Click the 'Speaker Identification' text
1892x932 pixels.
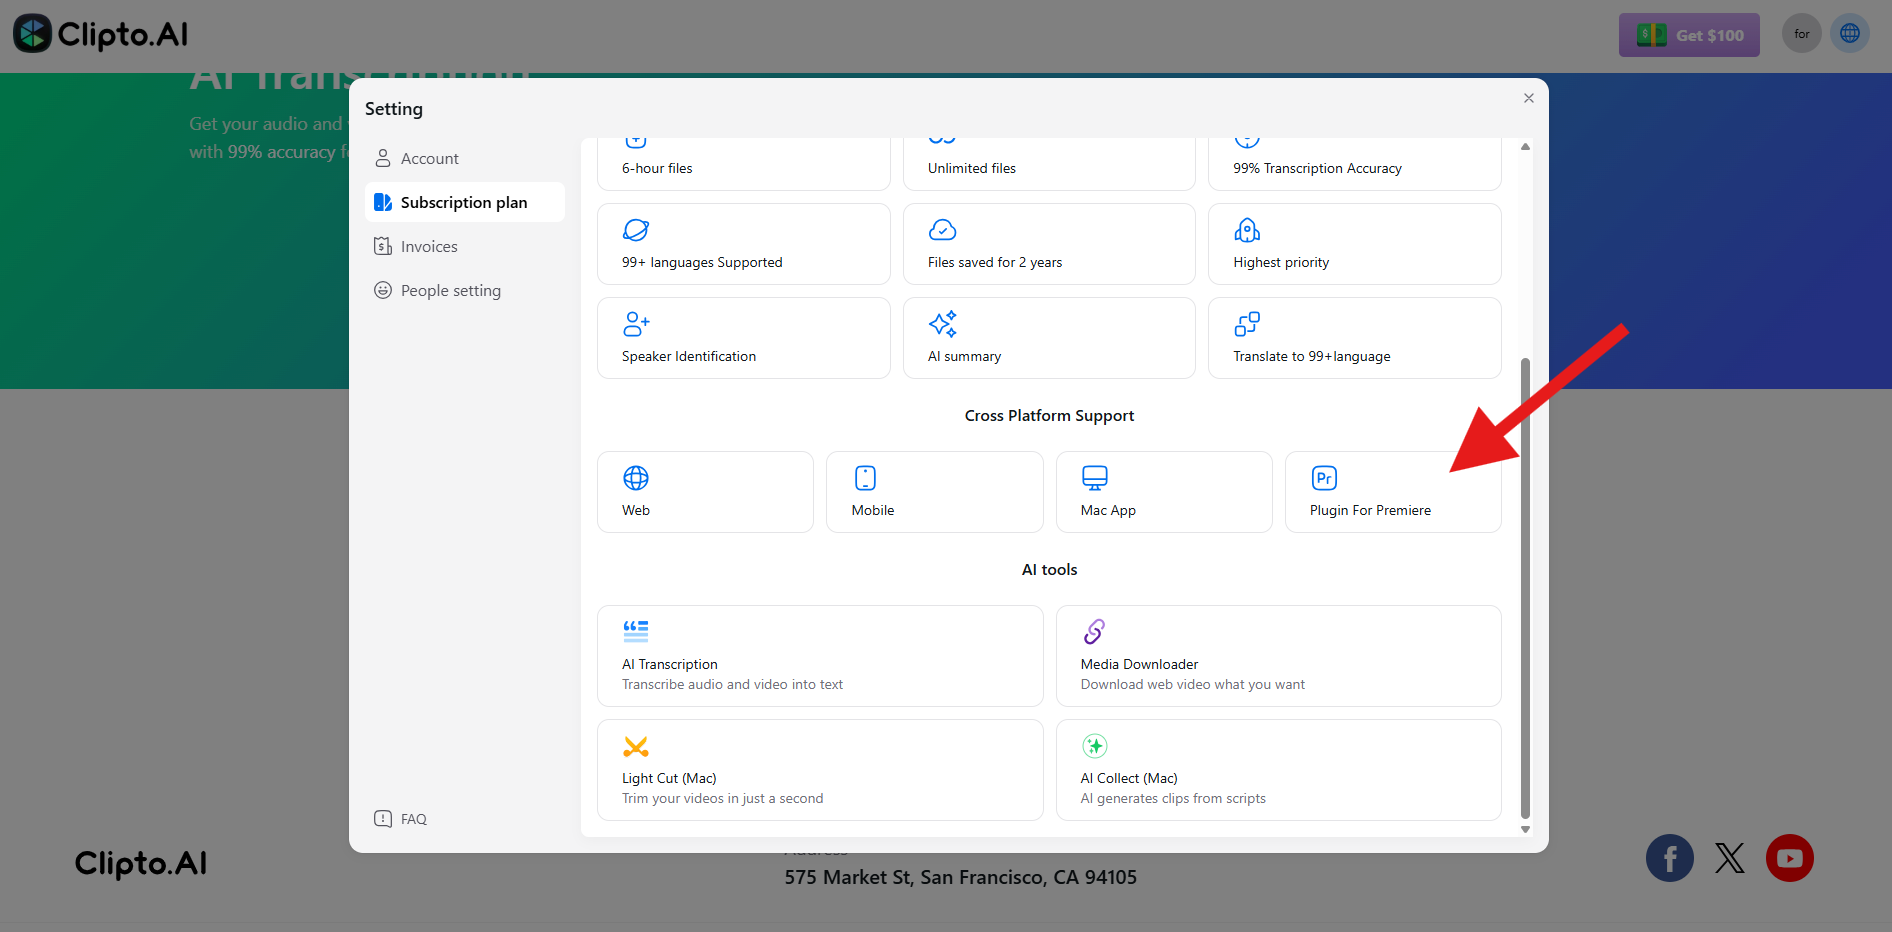pos(689,356)
